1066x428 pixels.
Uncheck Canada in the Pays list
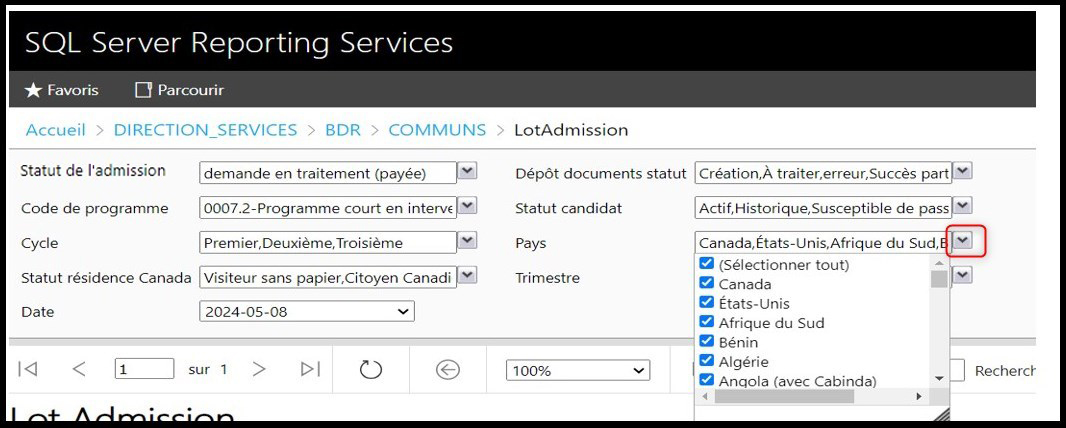(708, 284)
